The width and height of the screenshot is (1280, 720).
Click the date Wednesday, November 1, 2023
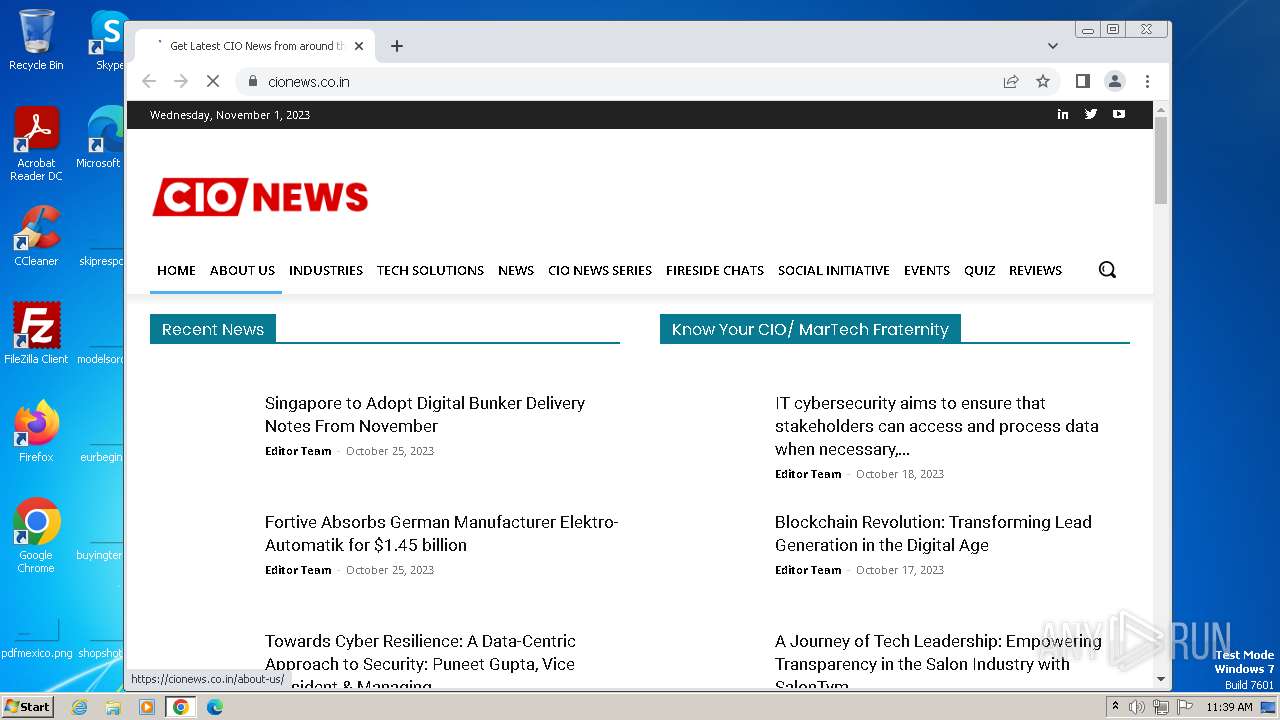230,115
